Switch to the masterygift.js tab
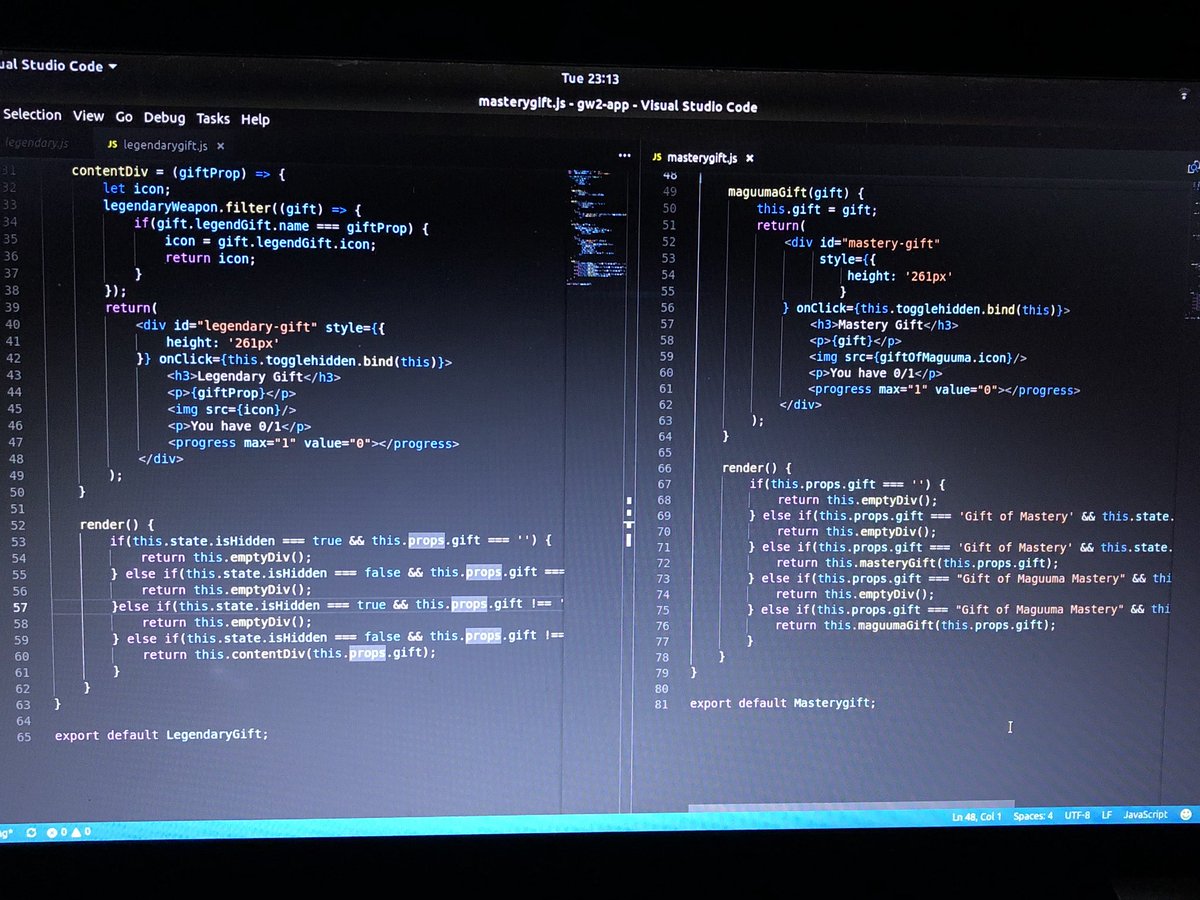Image resolution: width=1200 pixels, height=900 pixels. (700, 157)
